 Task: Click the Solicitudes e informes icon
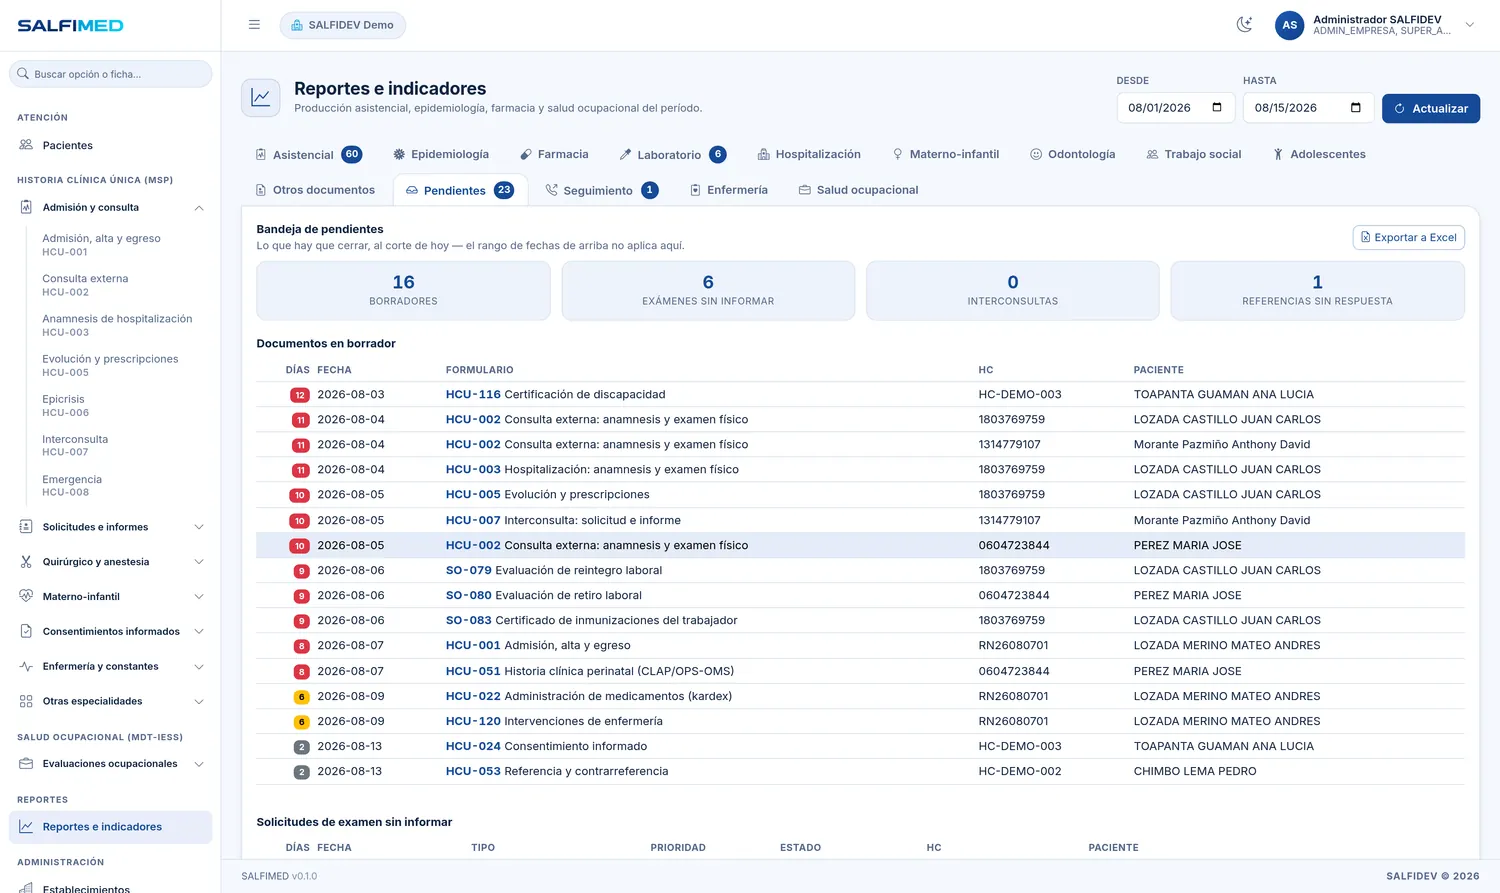(26, 527)
